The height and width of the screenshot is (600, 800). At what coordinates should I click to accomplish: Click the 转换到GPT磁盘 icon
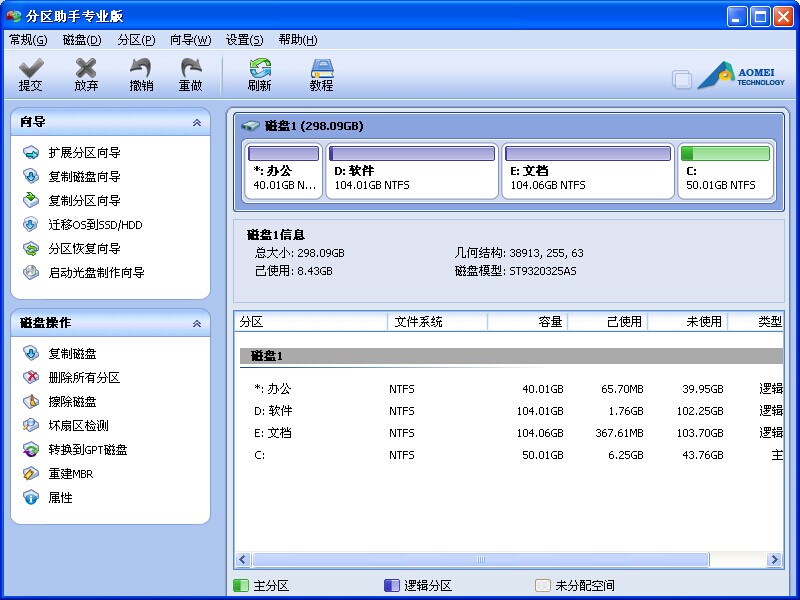31,449
